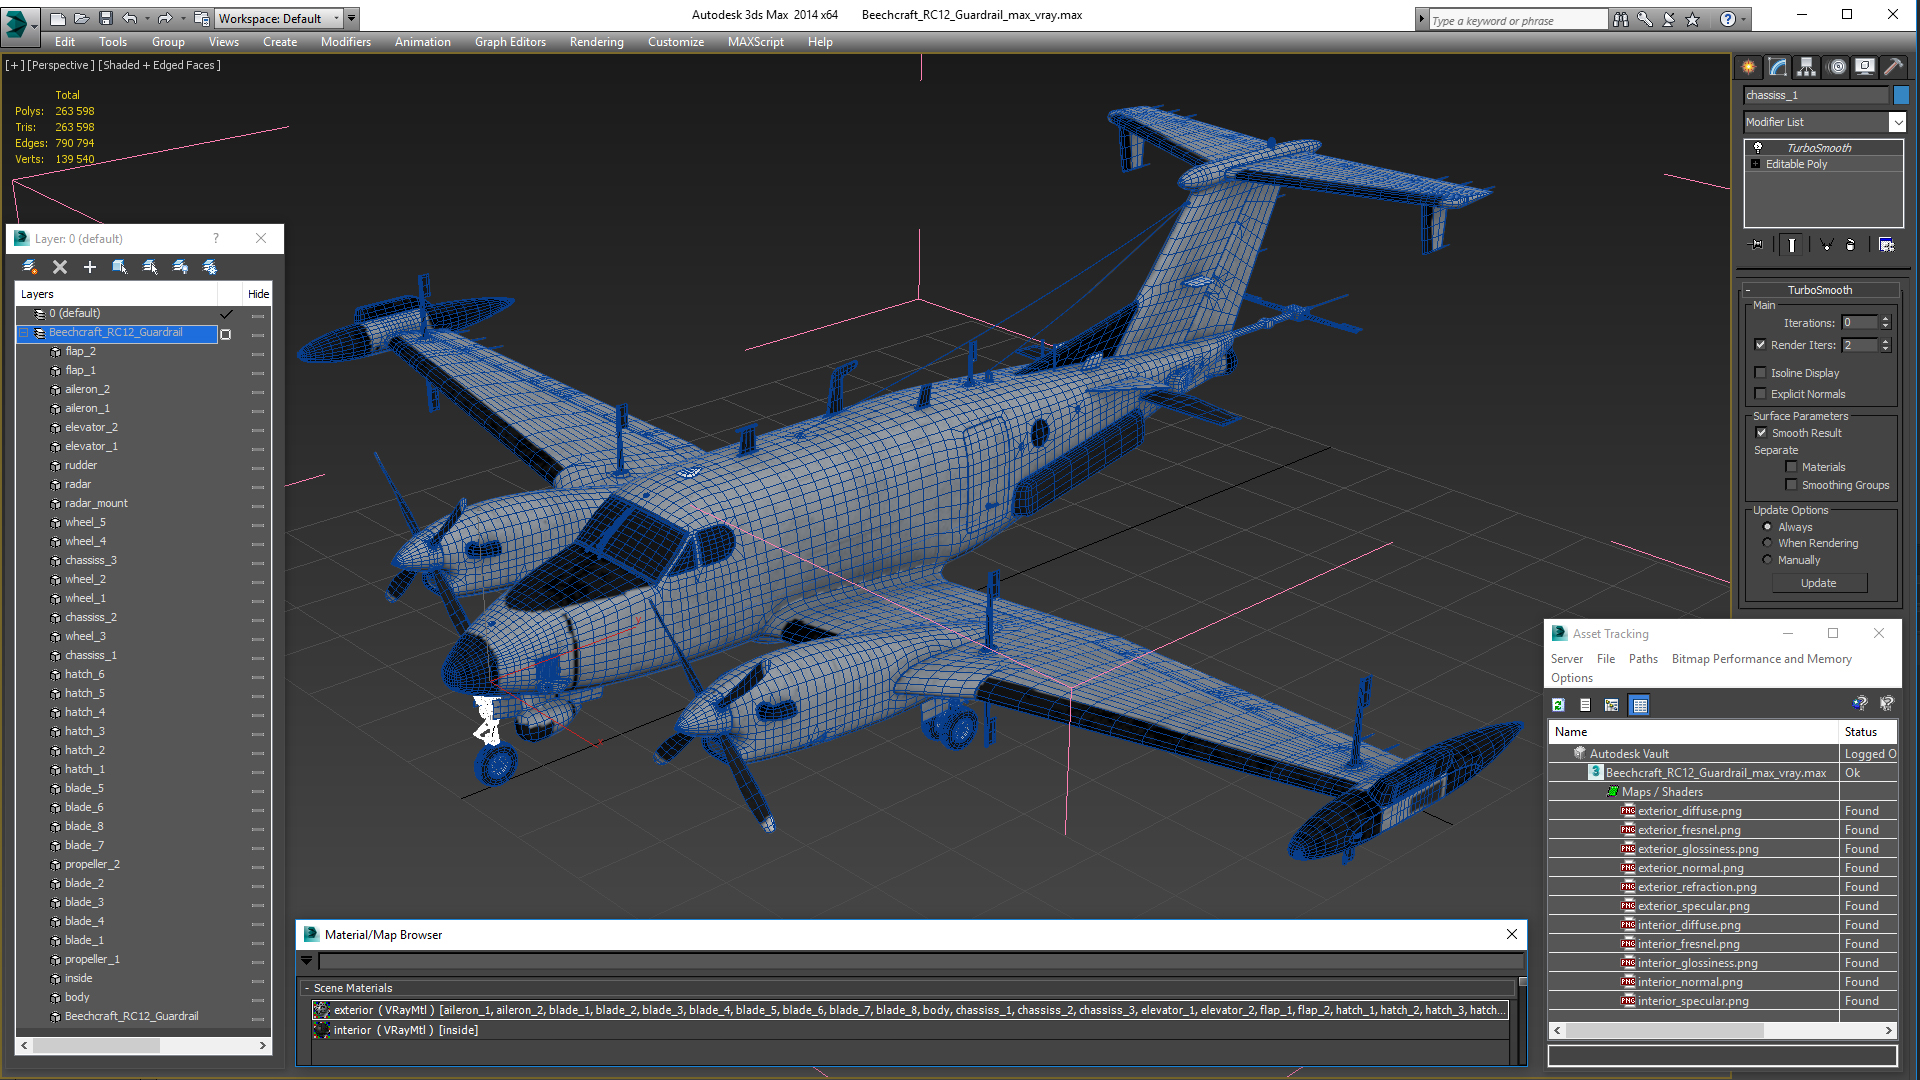The height and width of the screenshot is (1080, 1920).
Task: Click Layers column header in Layer dialog
Action: coord(118,294)
